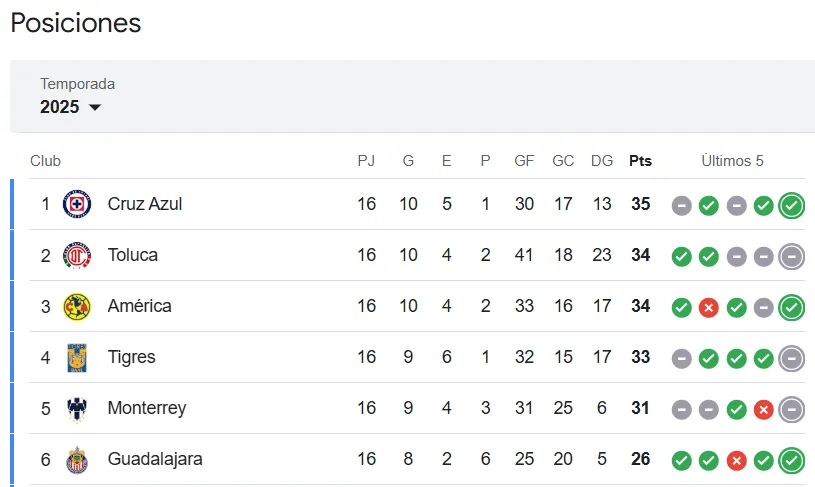Click Cruz Azul's latest win result icon

(791, 205)
